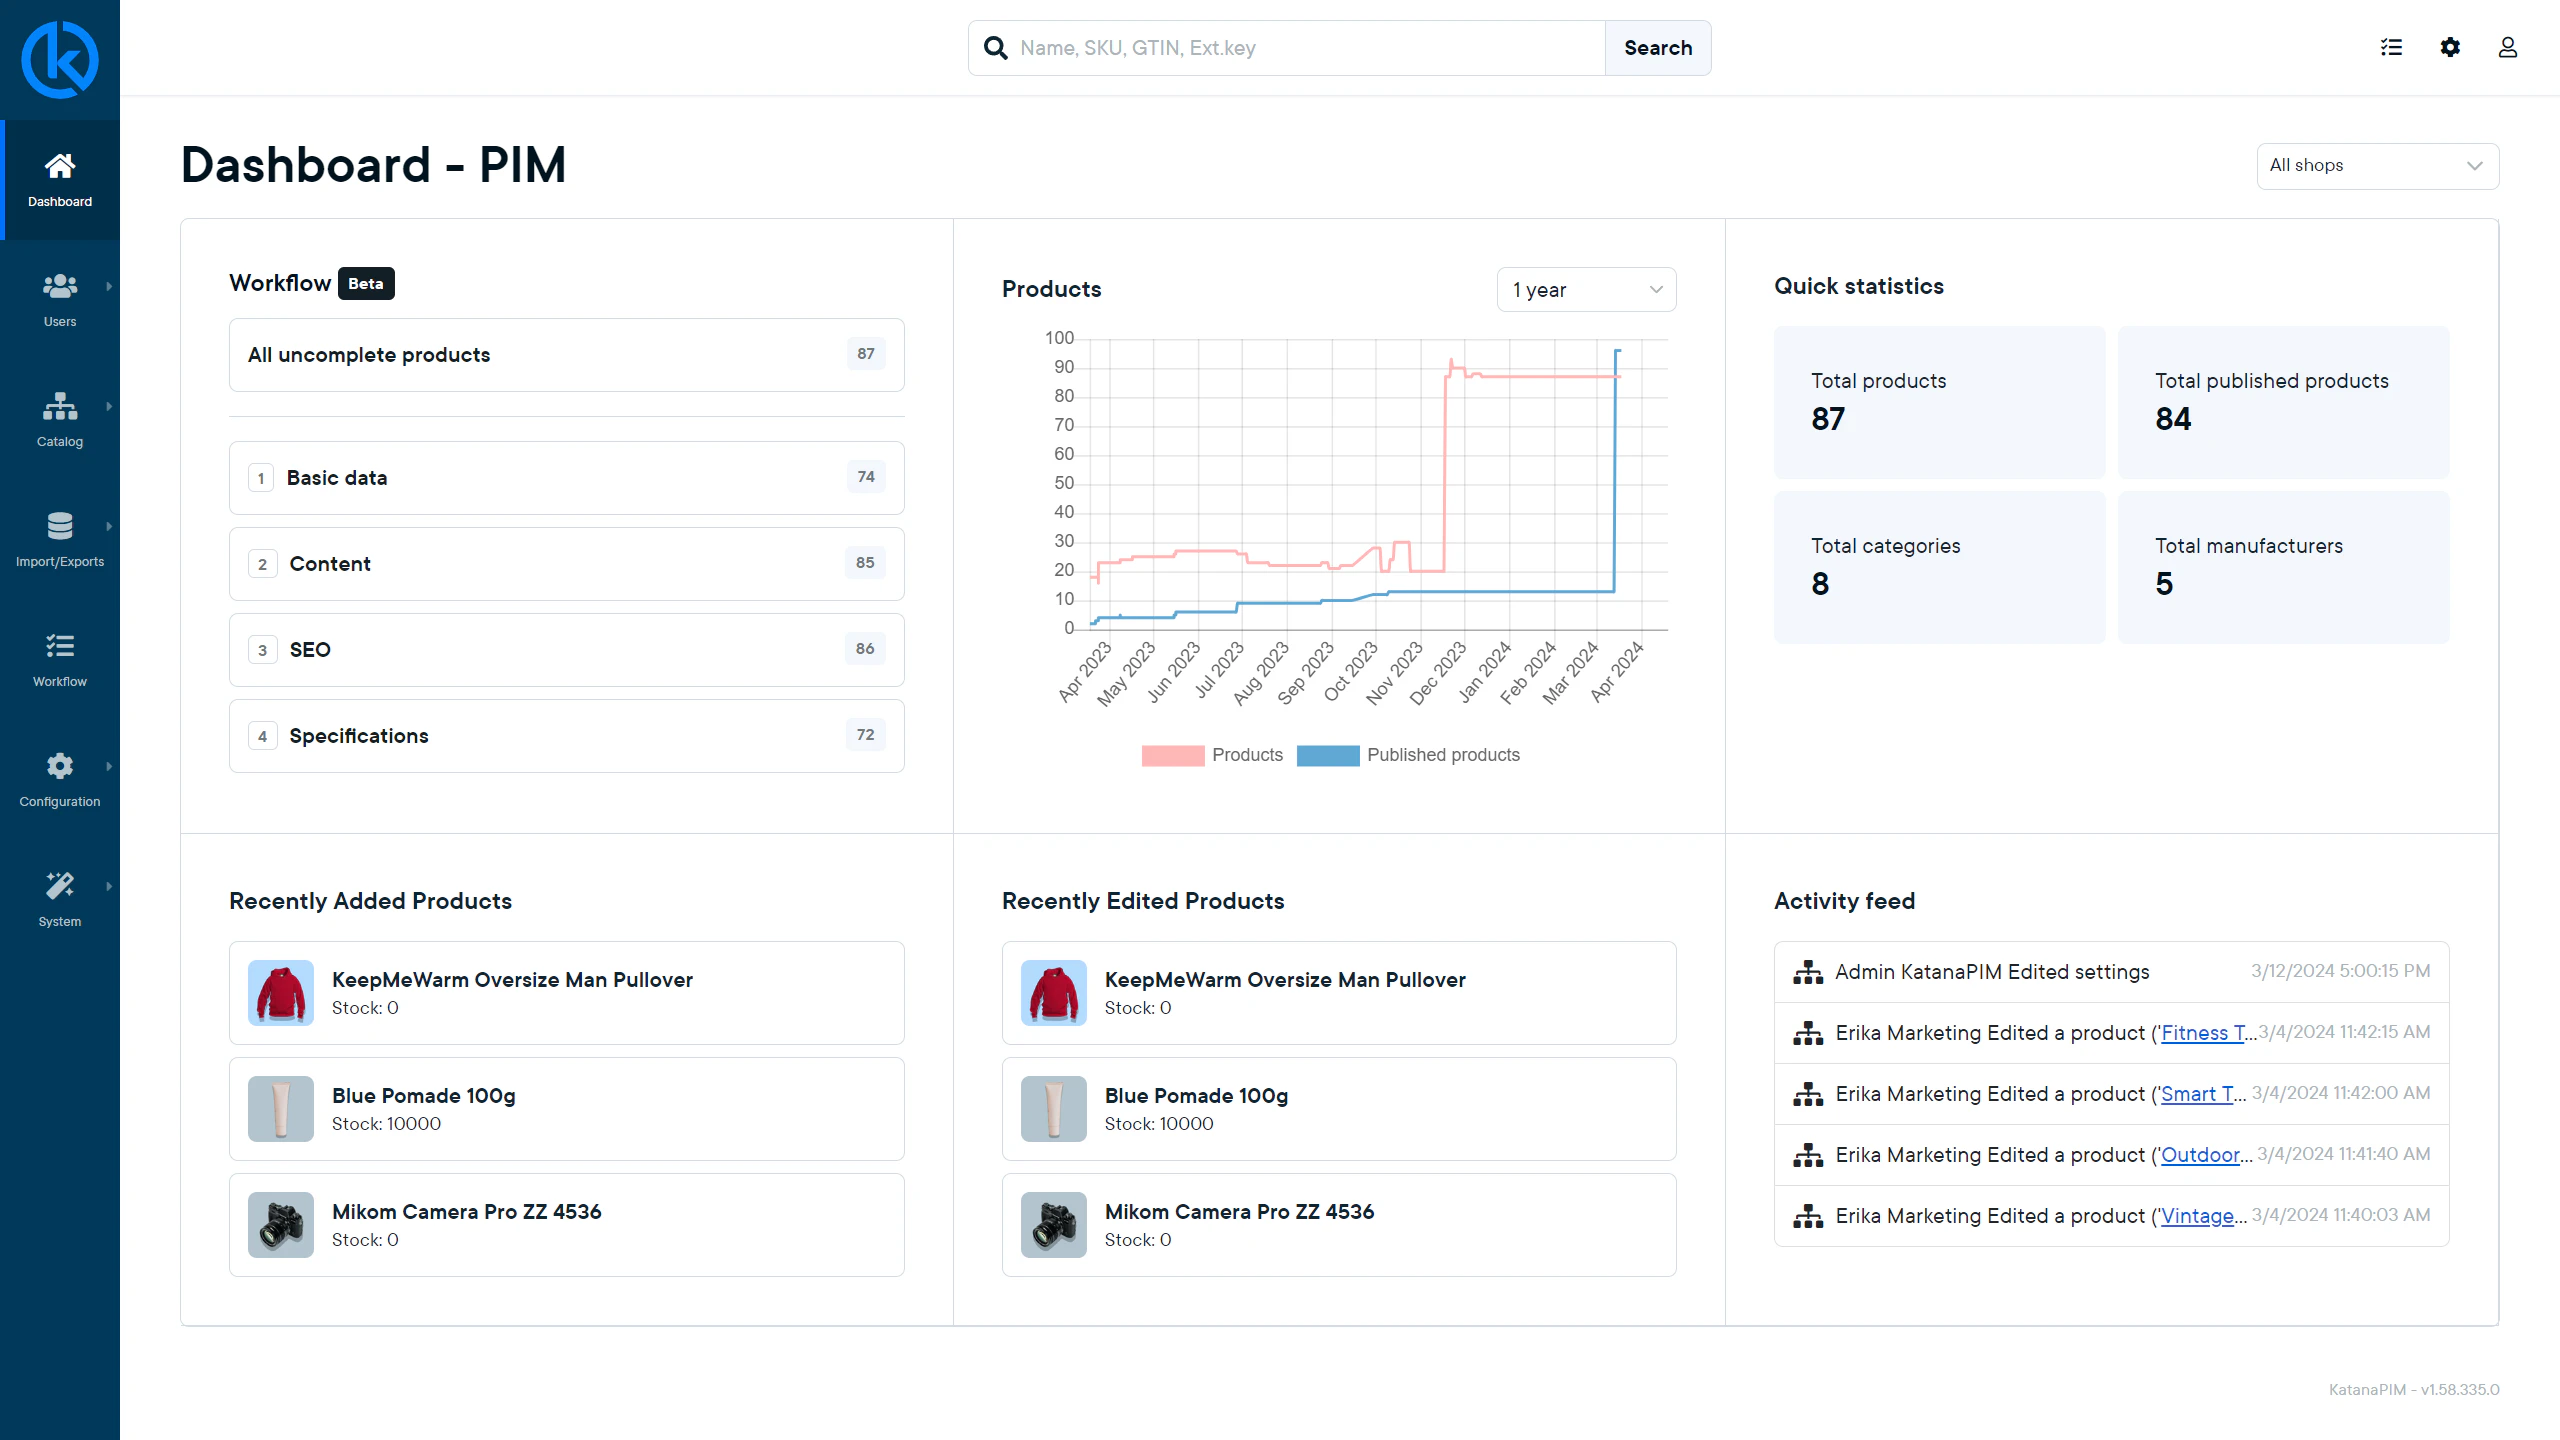Open the Users sidebar icon

point(60,287)
